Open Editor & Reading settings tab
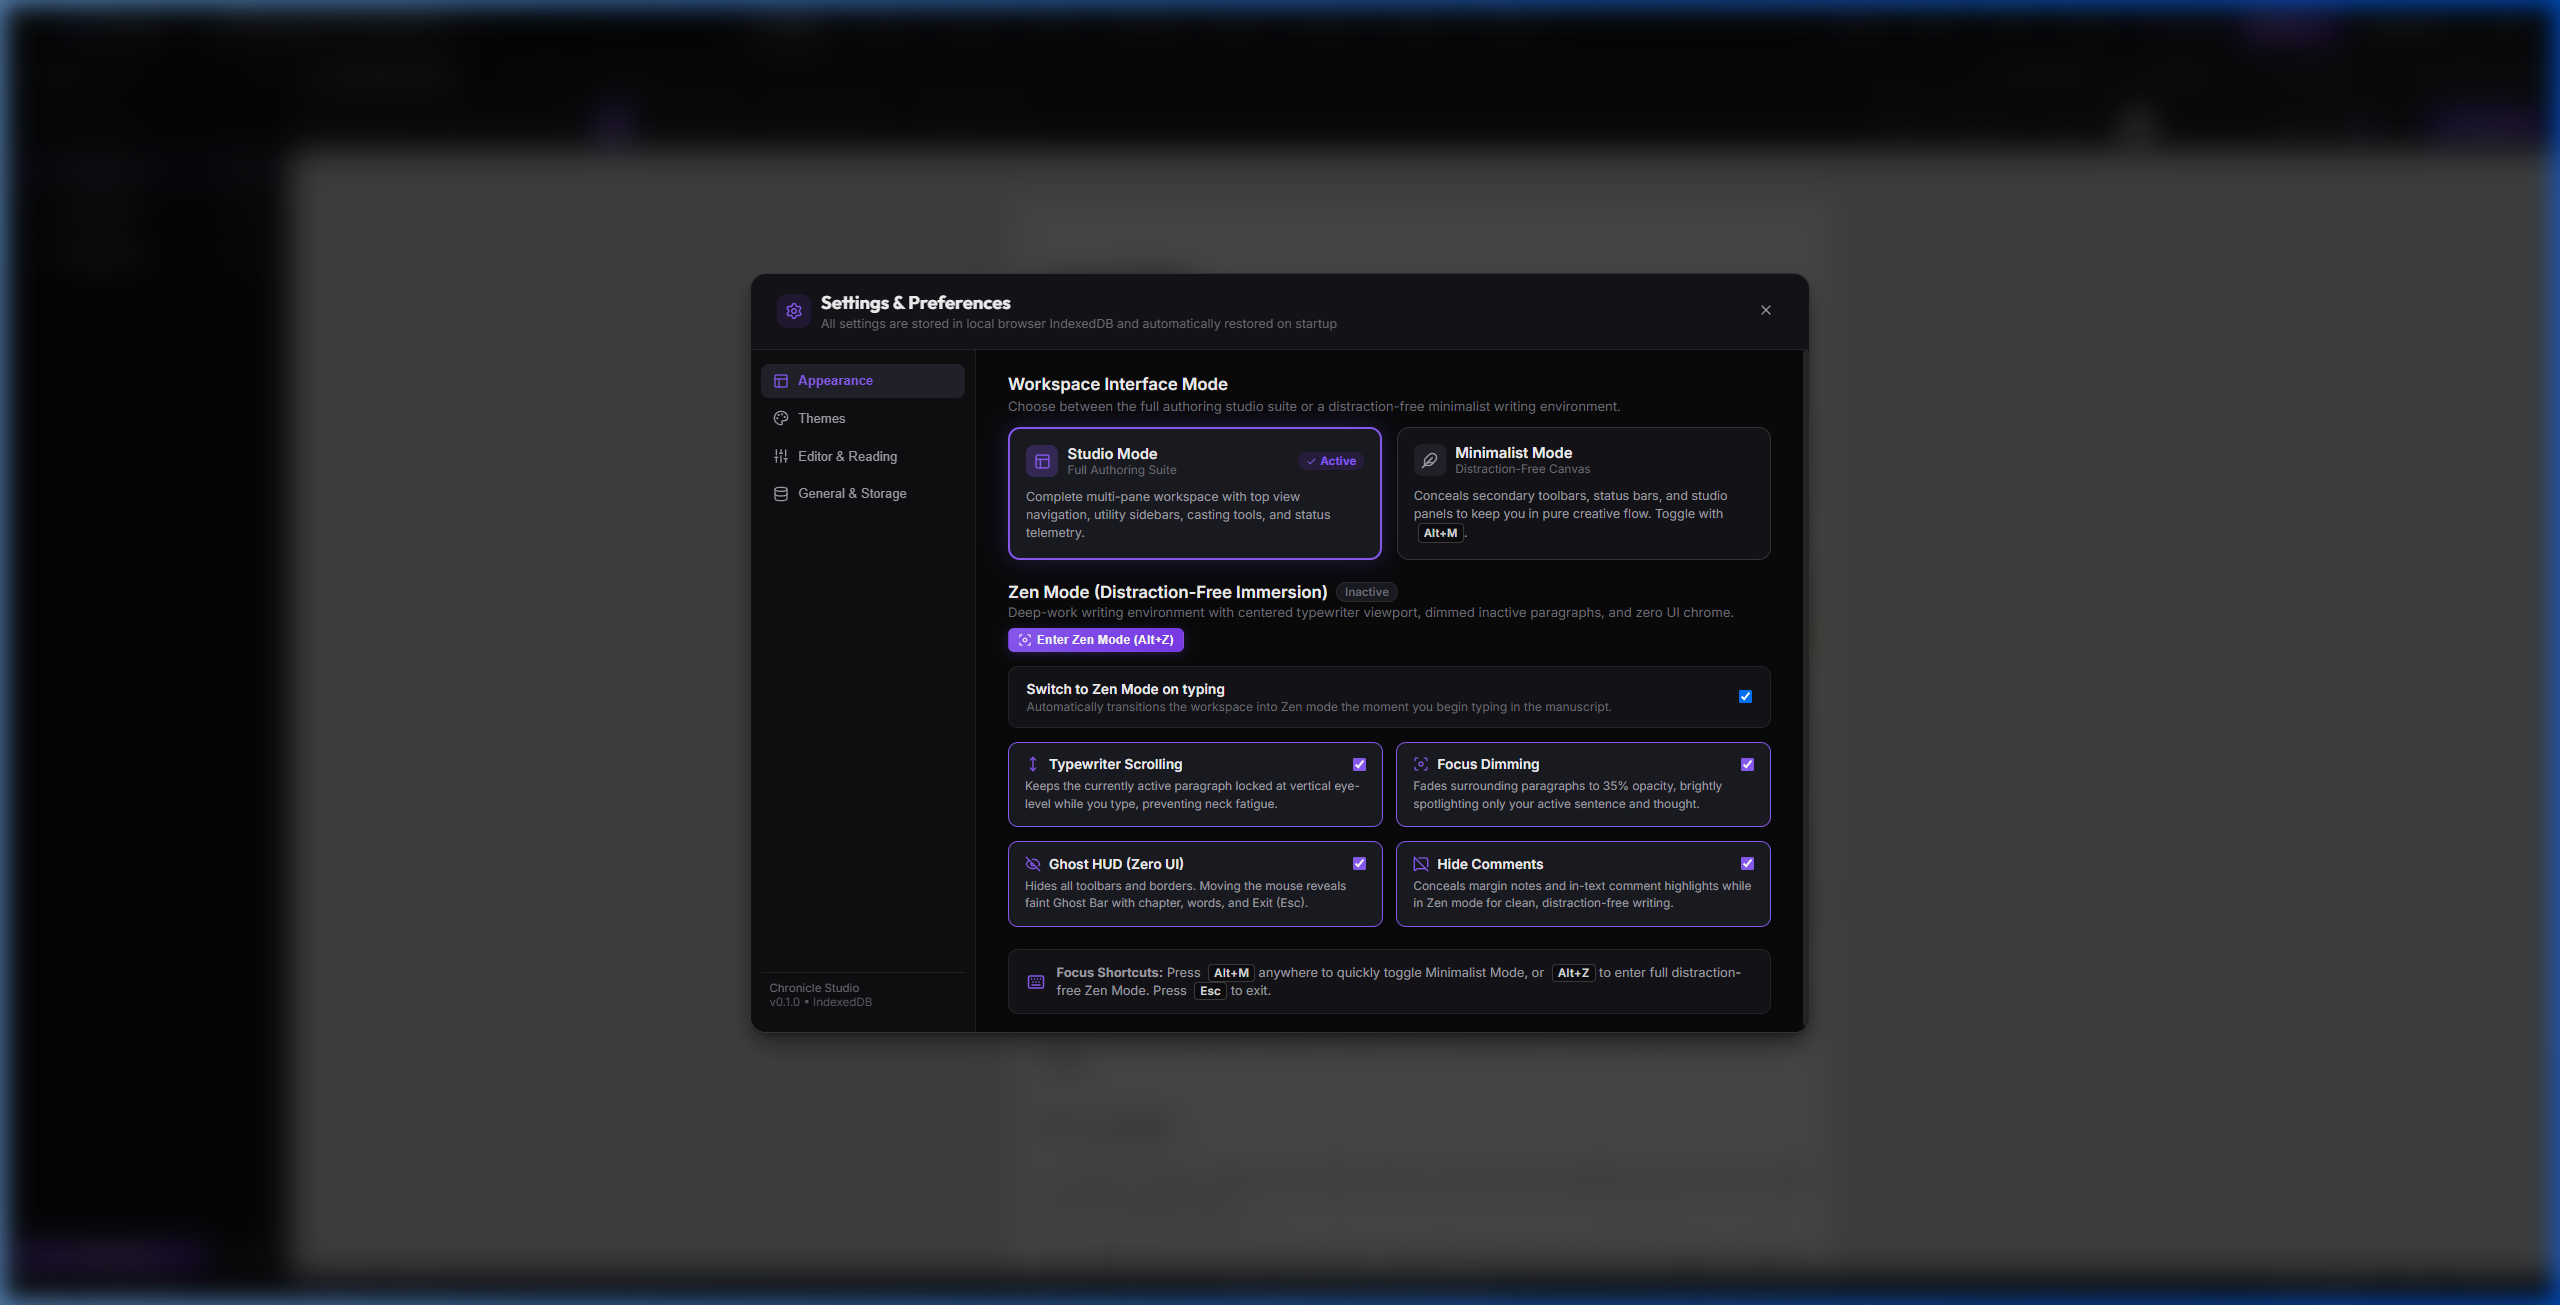Image resolution: width=2560 pixels, height=1305 pixels. coord(863,457)
